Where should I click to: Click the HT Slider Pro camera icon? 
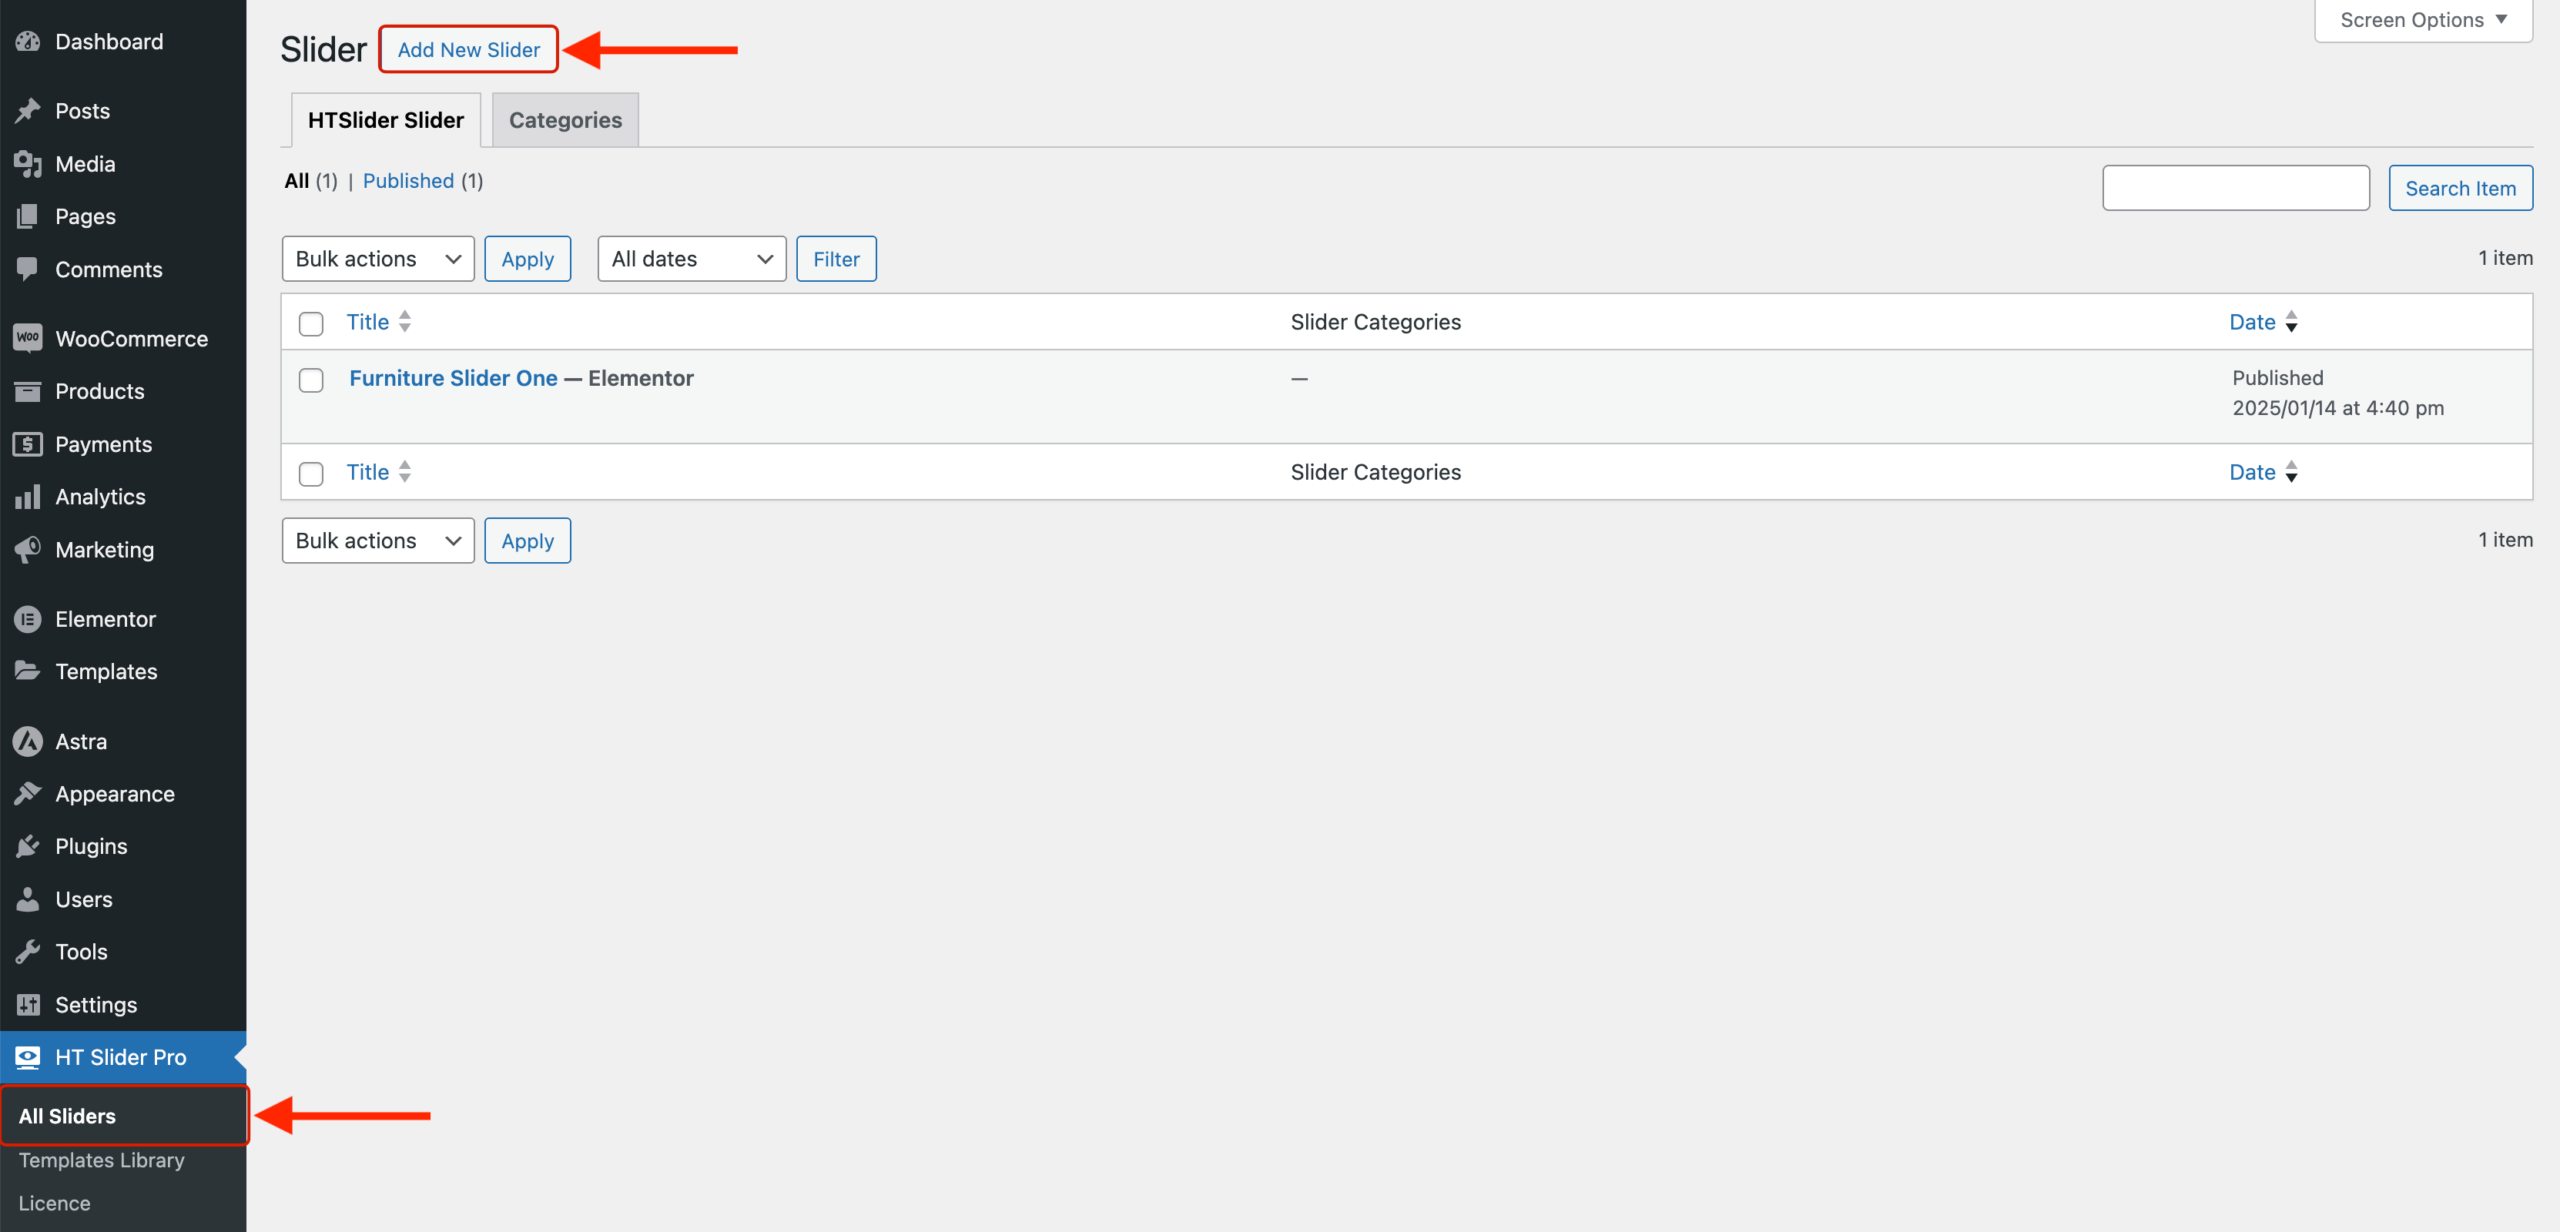(27, 1057)
